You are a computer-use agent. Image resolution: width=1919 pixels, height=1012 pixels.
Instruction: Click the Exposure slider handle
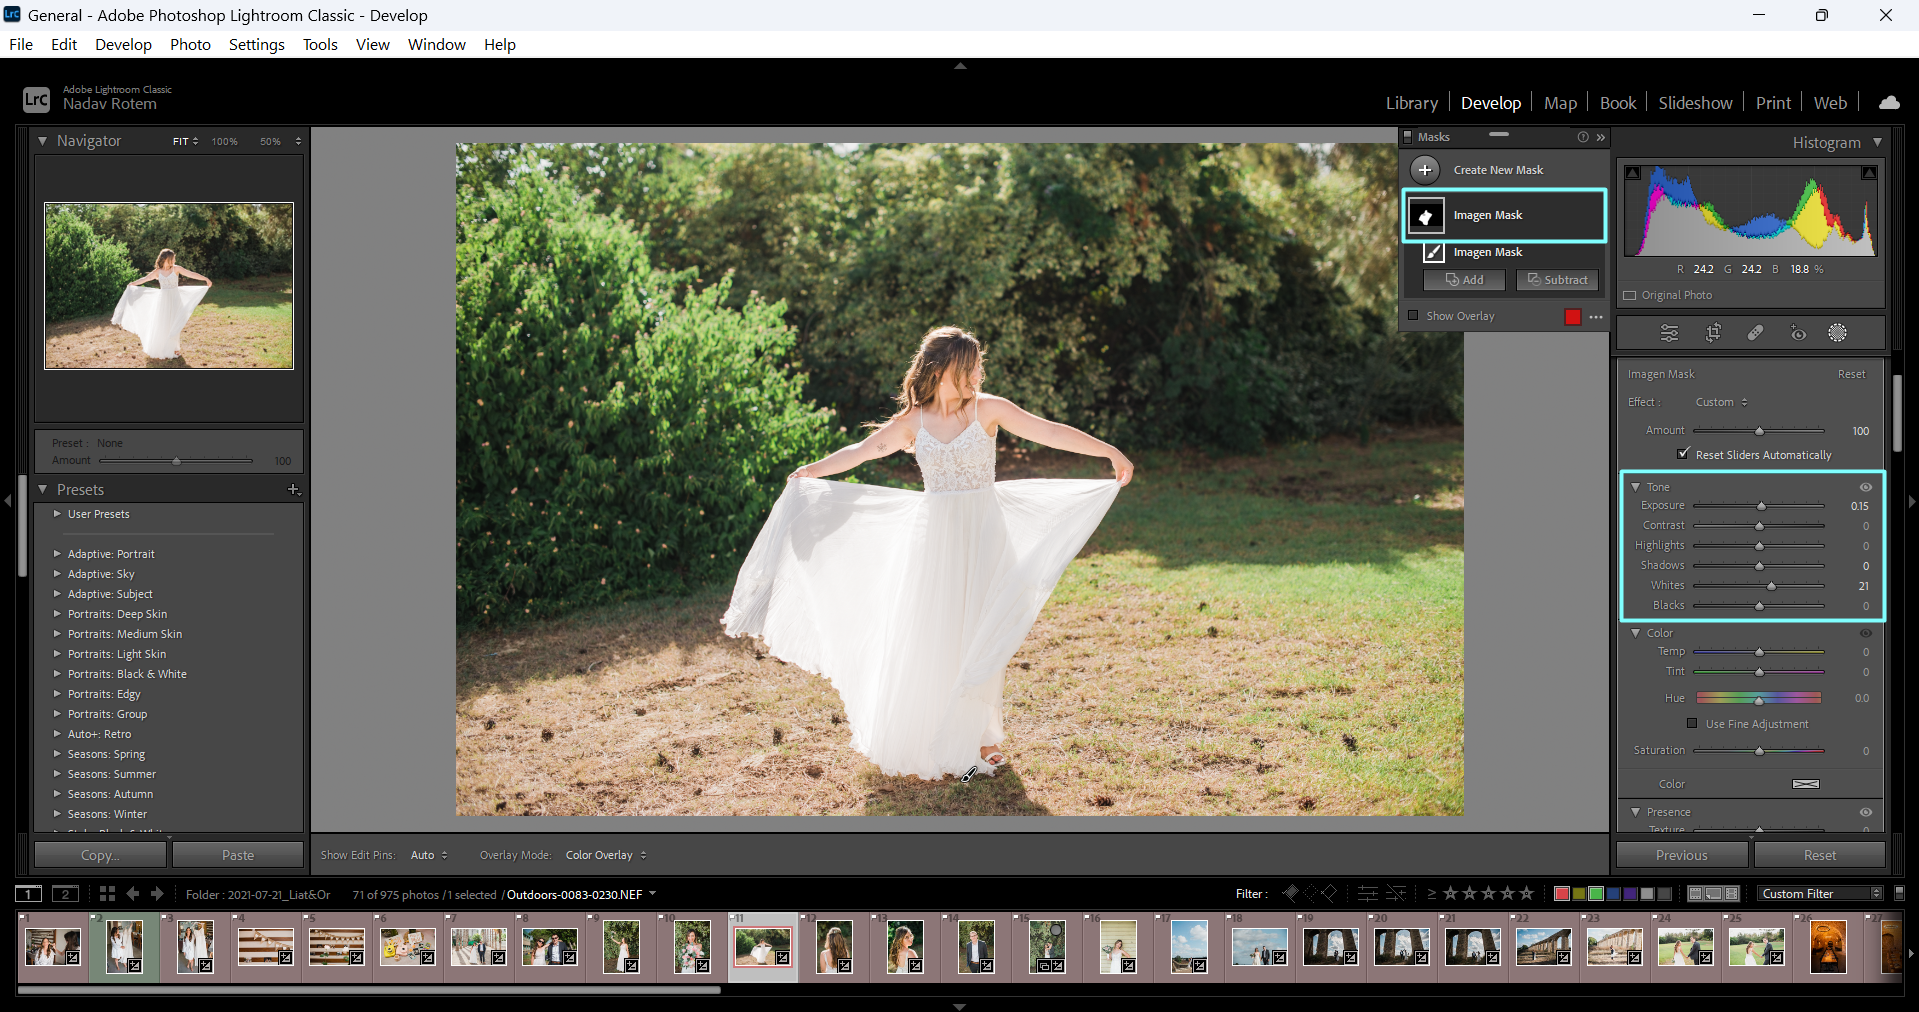1762,506
